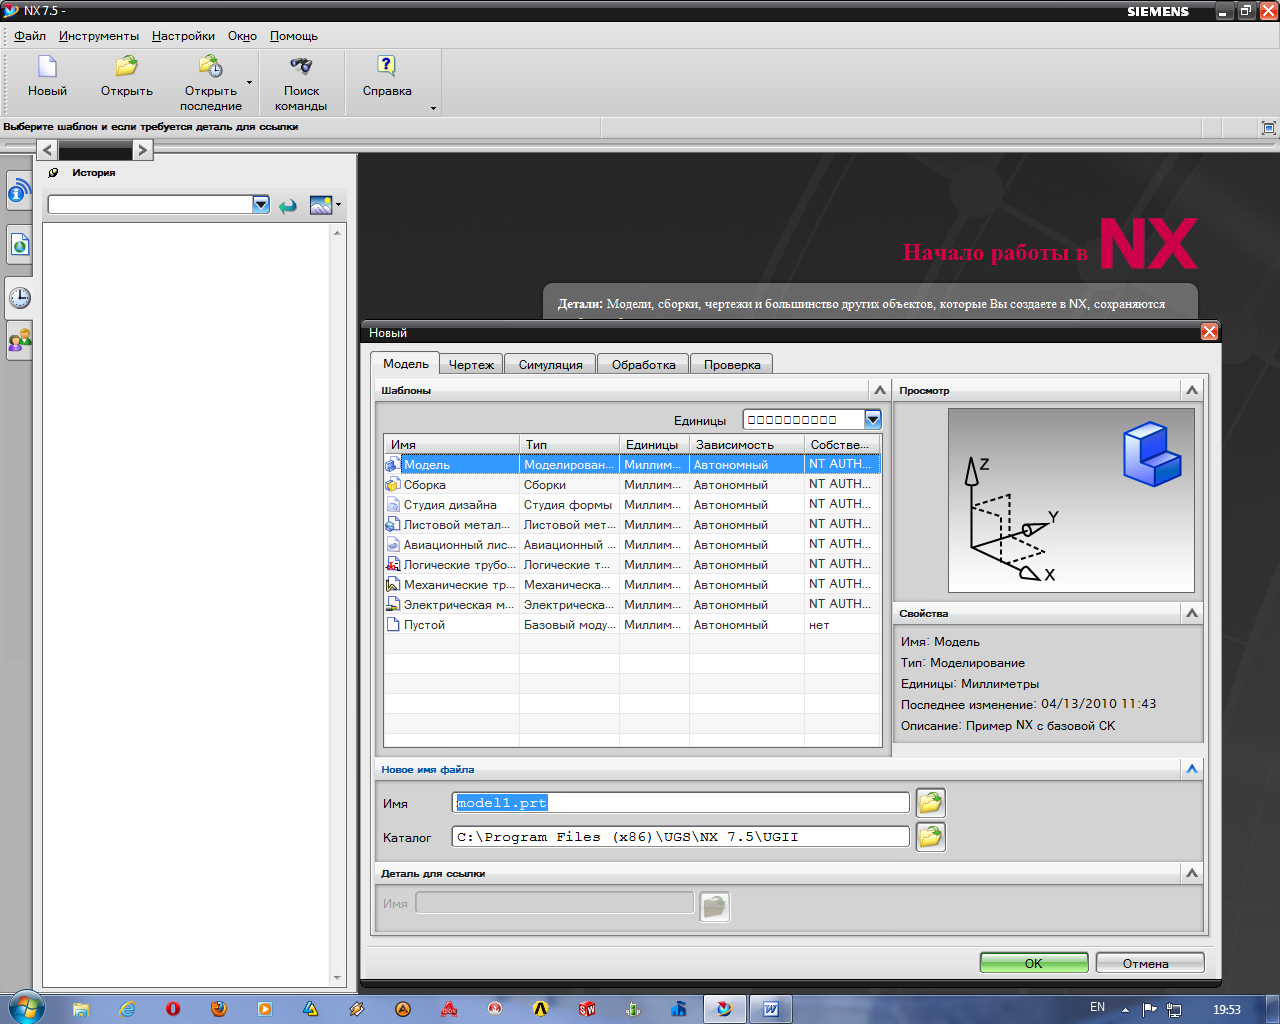Switch to the Чертеж tab

pos(471,365)
